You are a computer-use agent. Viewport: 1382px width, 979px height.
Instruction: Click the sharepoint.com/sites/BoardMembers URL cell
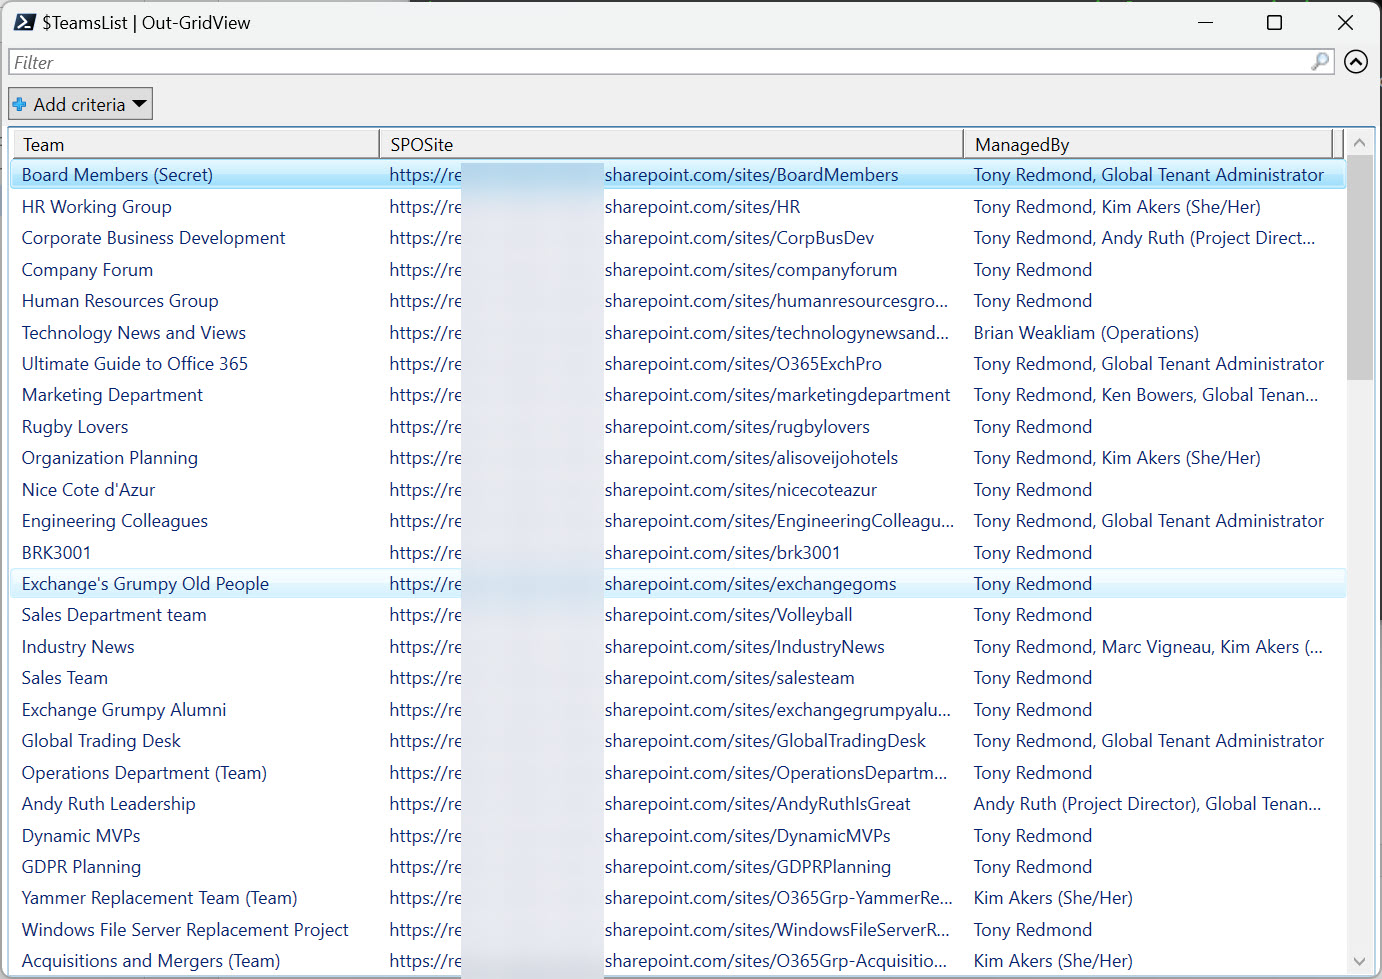tap(752, 175)
